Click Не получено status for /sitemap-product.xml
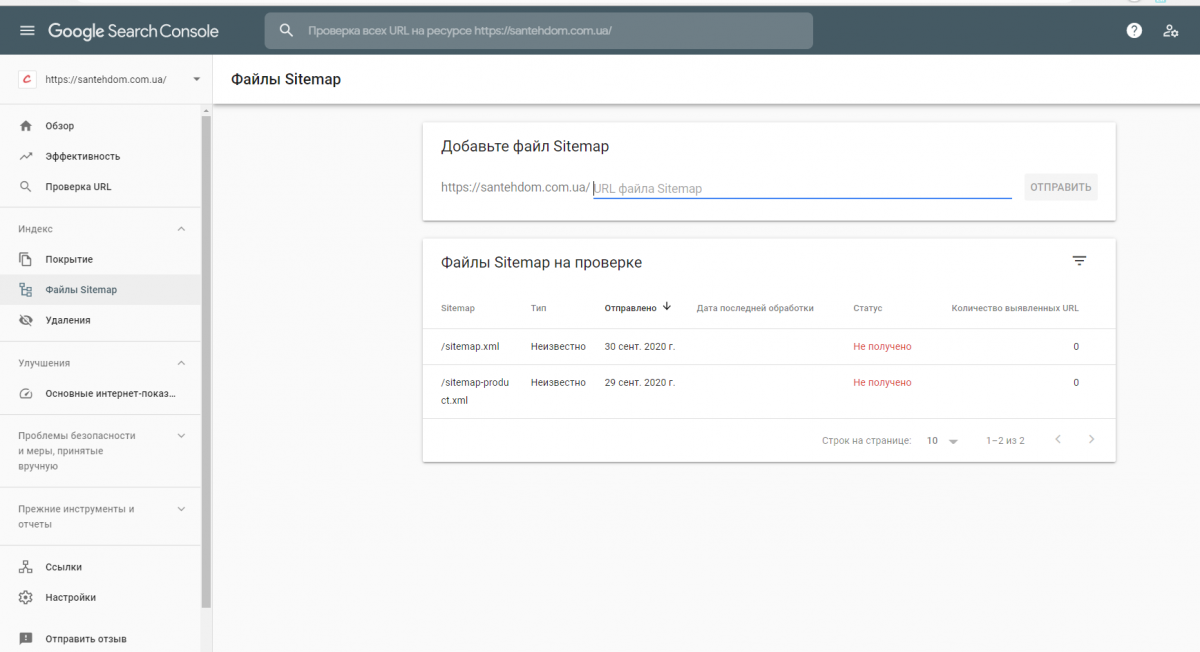This screenshot has height=652, width=1200. pos(882,383)
